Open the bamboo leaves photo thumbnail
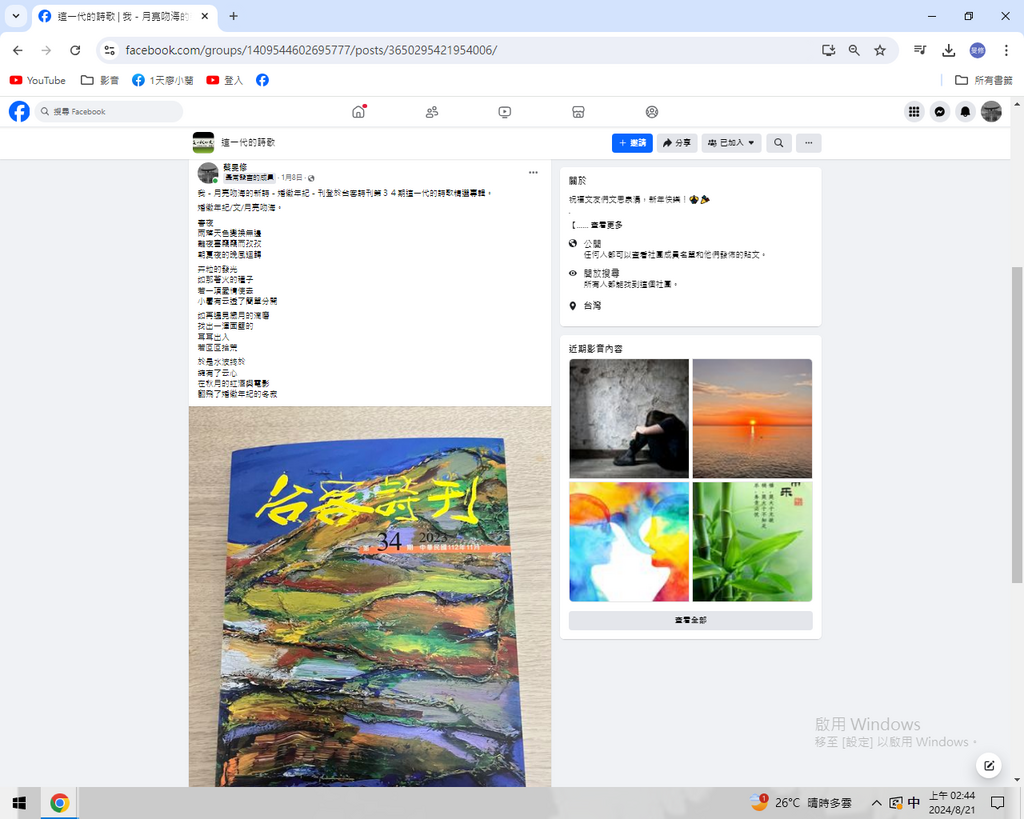1024x819 pixels. [x=752, y=542]
